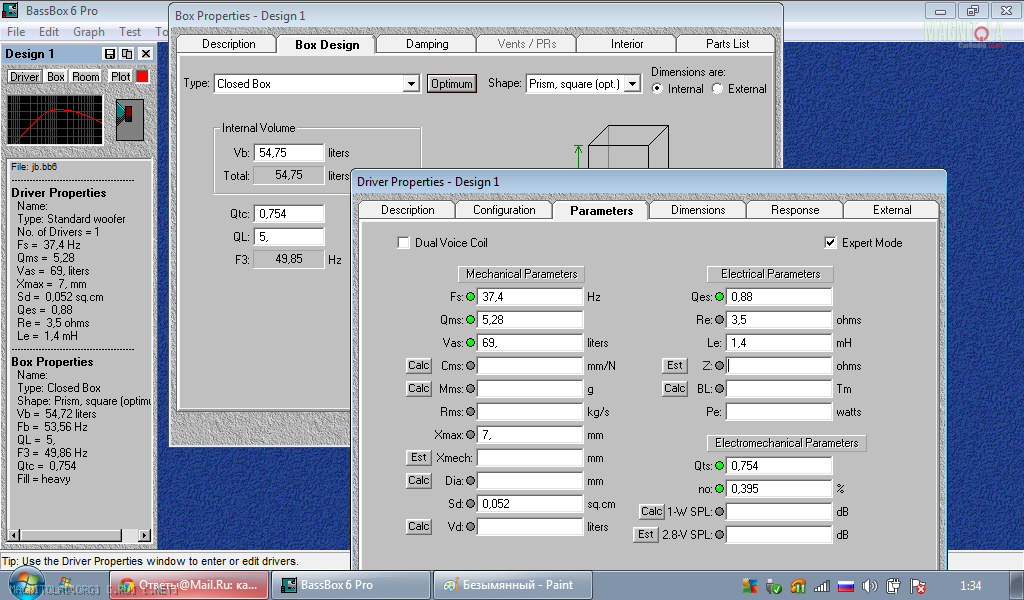Click the Fs input field showing 37,4
Screen dimensions: 1024x600
click(530, 297)
